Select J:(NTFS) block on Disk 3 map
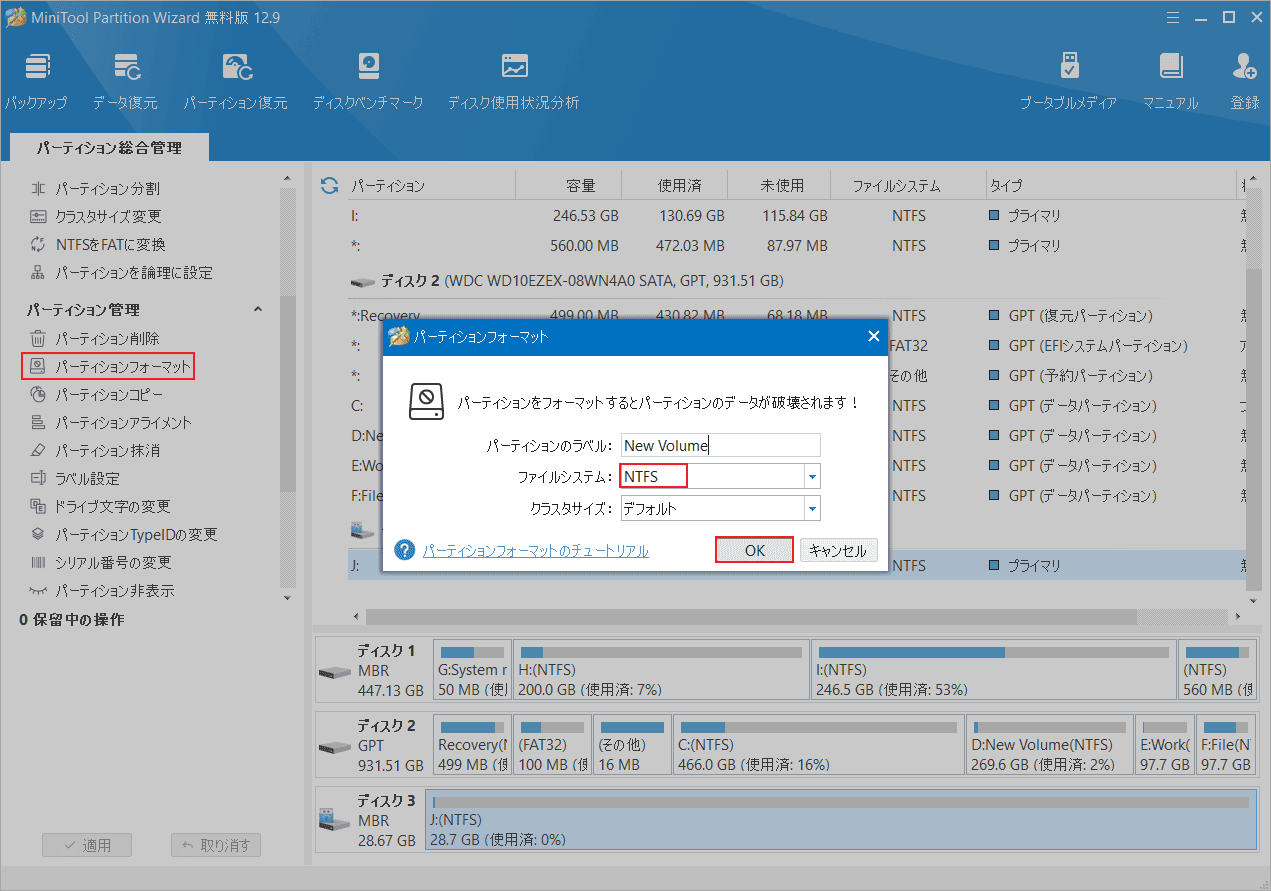This screenshot has width=1271, height=891. 841,820
